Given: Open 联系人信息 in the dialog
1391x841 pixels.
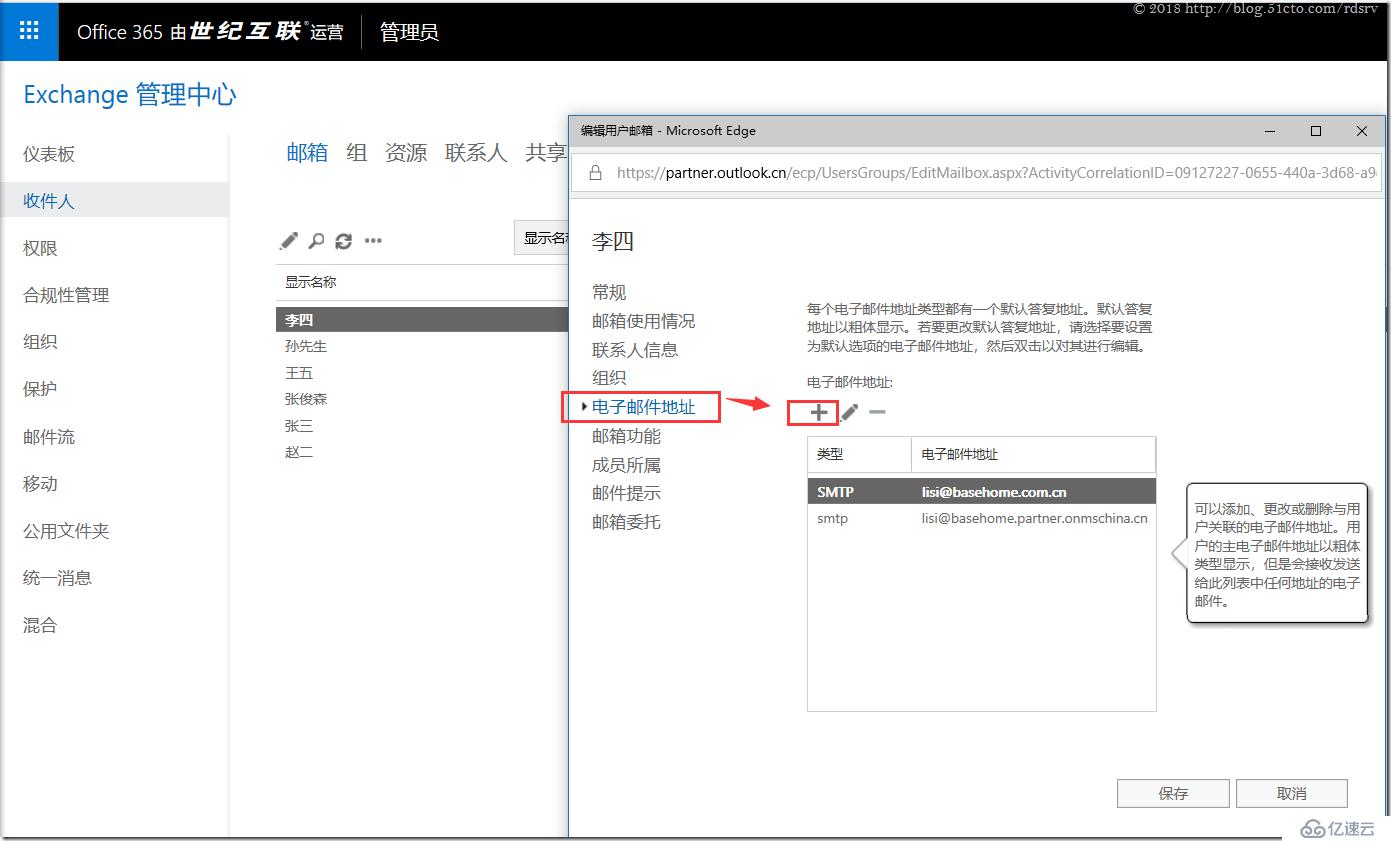Looking at the screenshot, I should click(635, 350).
